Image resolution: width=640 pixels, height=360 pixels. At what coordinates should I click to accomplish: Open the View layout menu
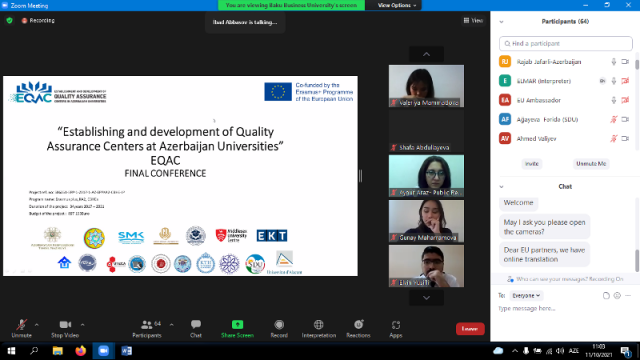tap(473, 20)
